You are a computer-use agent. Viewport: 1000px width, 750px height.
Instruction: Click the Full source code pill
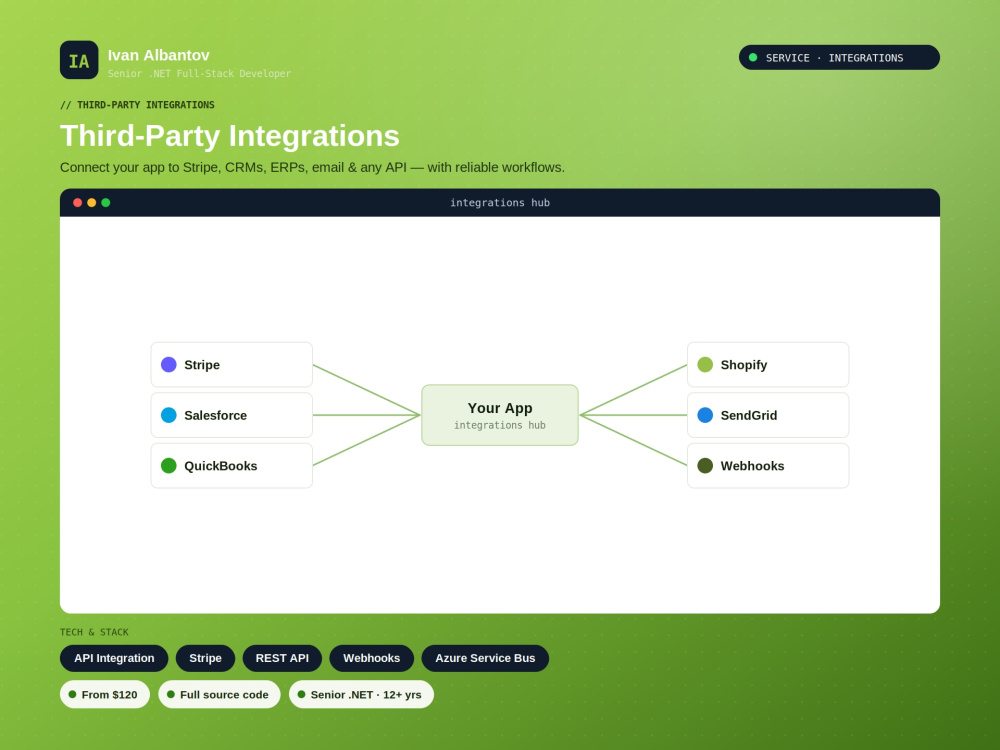219,695
